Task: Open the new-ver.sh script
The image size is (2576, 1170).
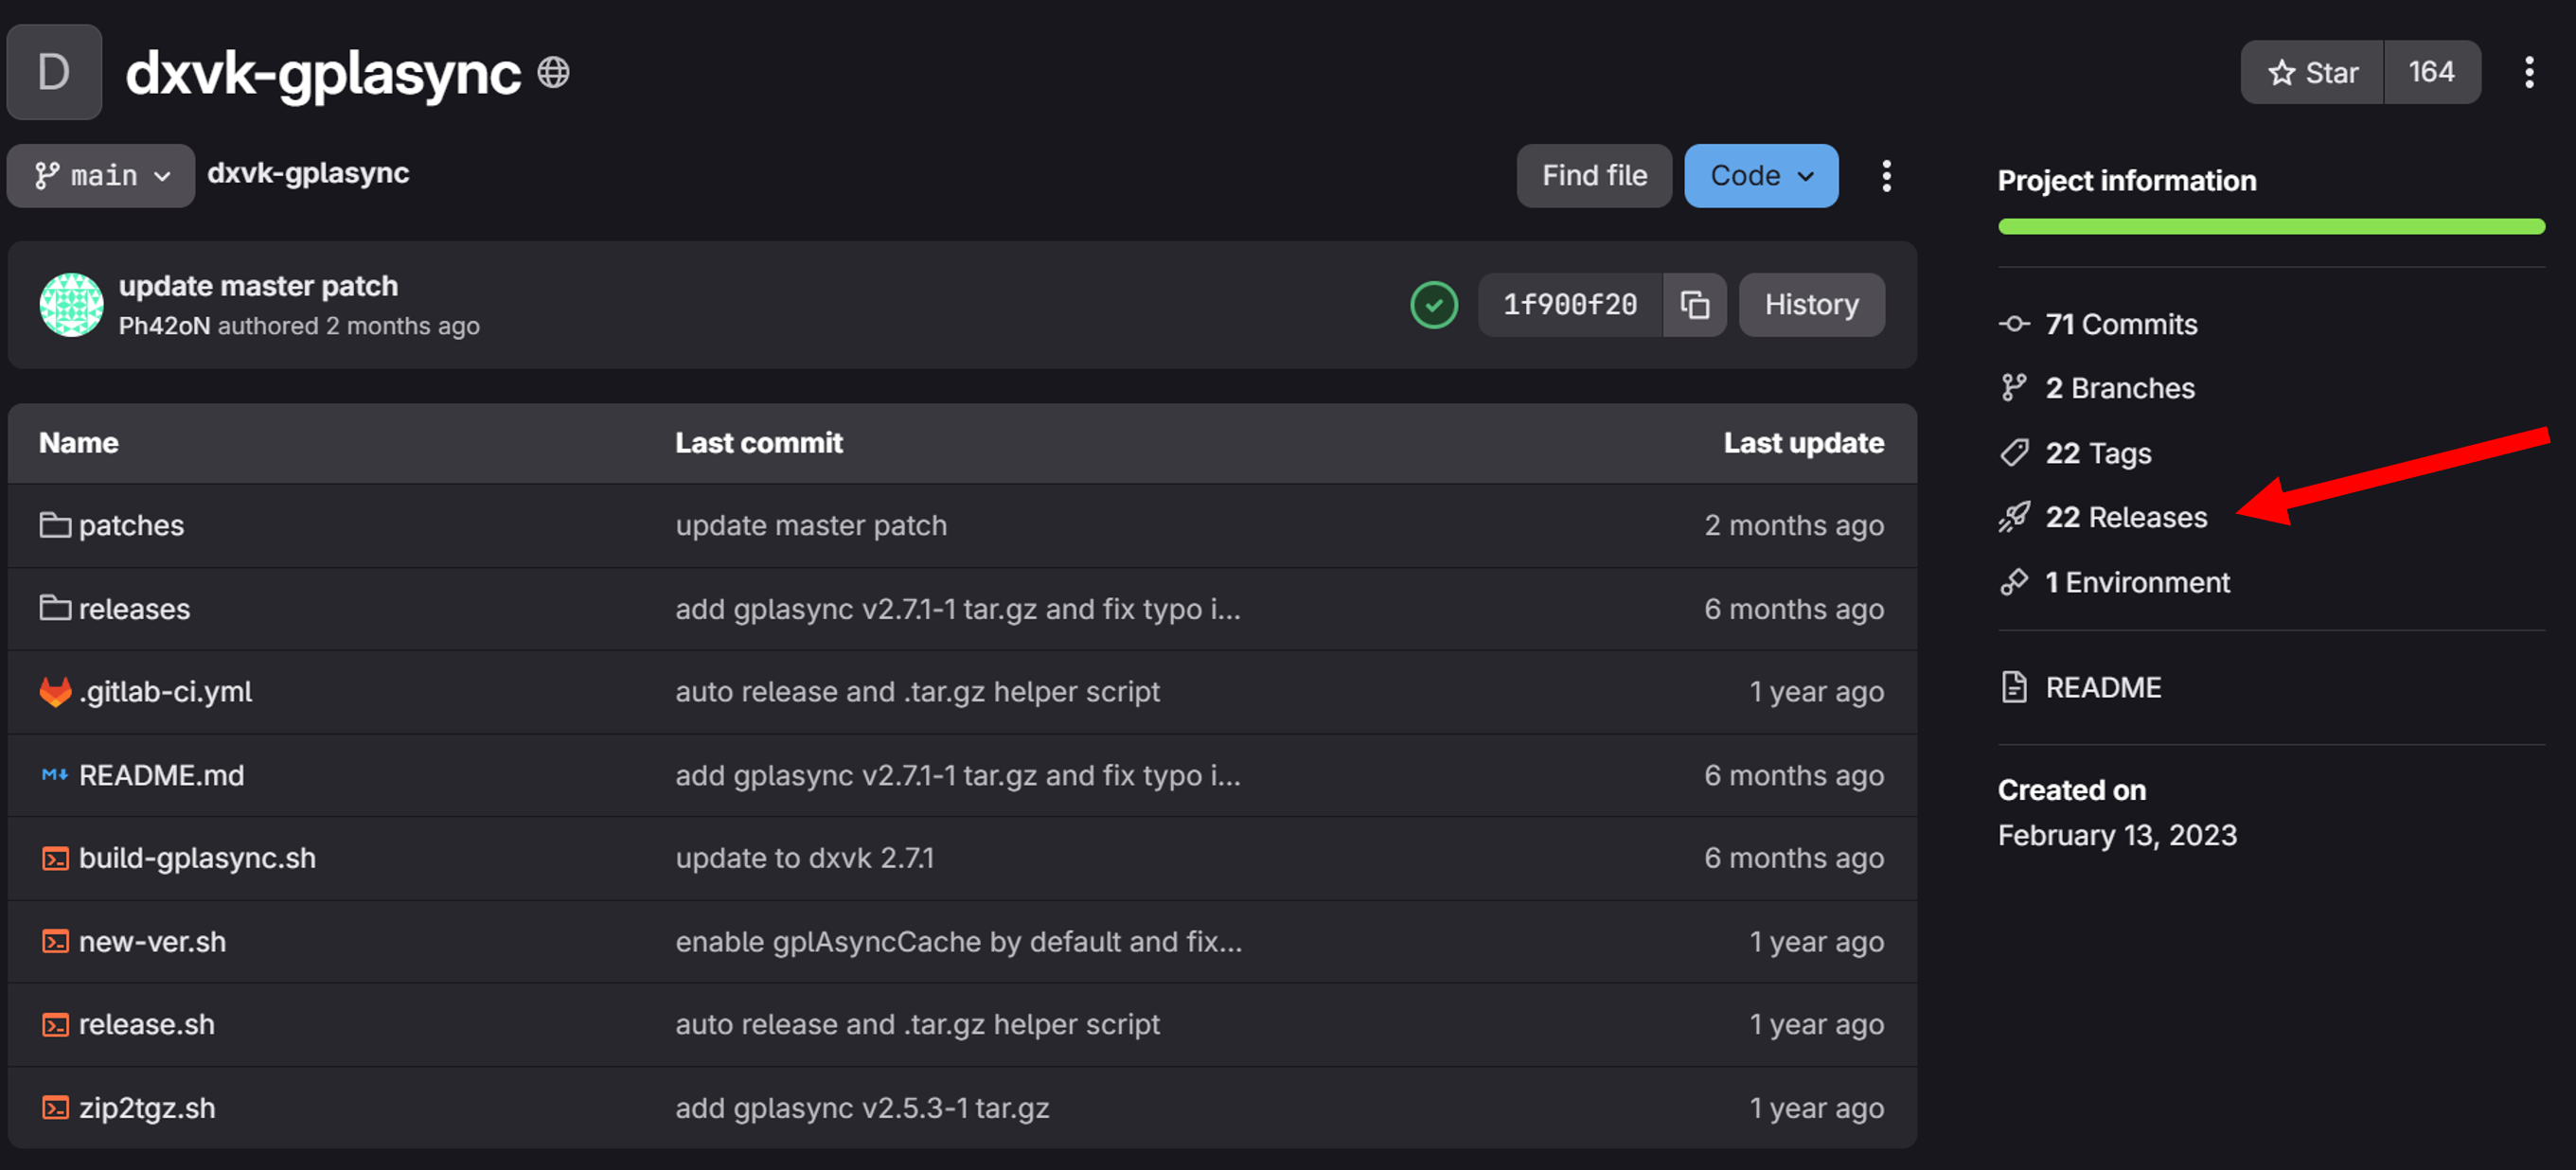Action: (152, 942)
